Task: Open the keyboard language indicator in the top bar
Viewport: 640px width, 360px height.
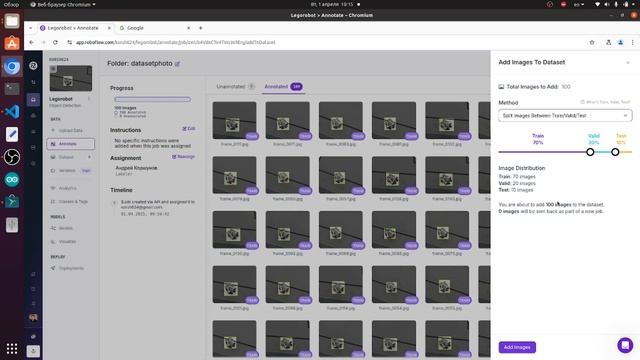Action: point(578,4)
